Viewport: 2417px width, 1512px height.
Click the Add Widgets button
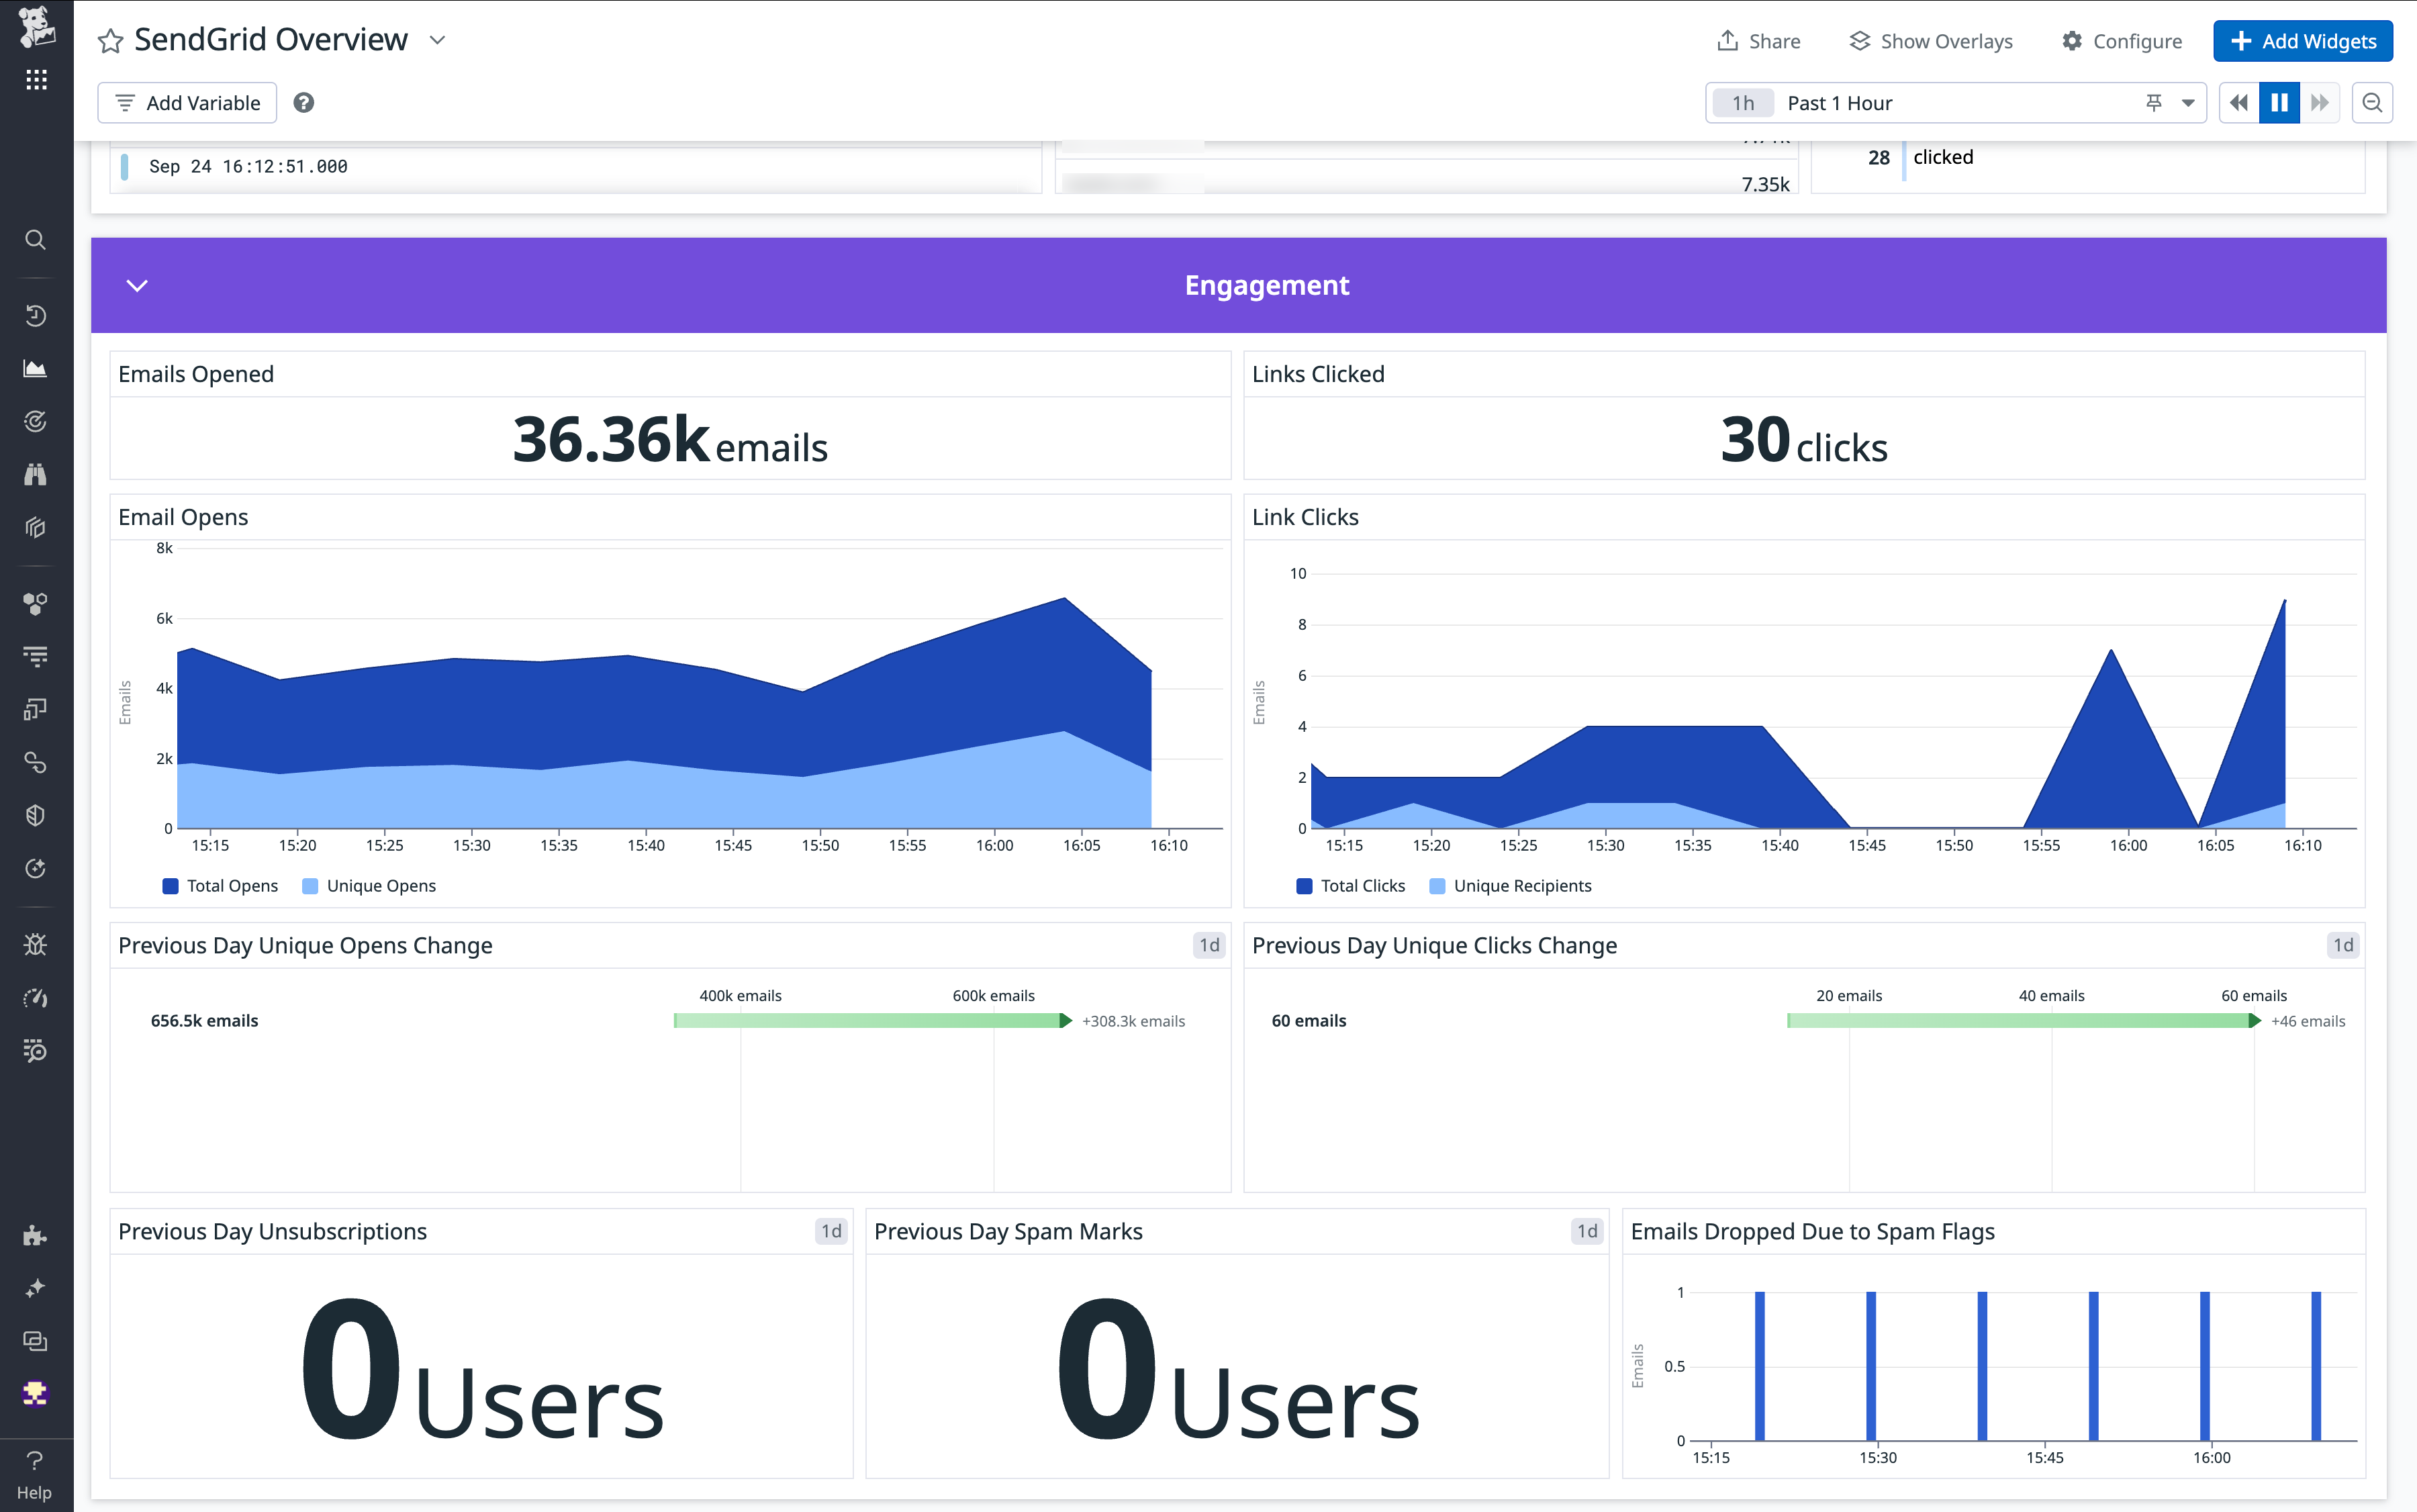2302,41
